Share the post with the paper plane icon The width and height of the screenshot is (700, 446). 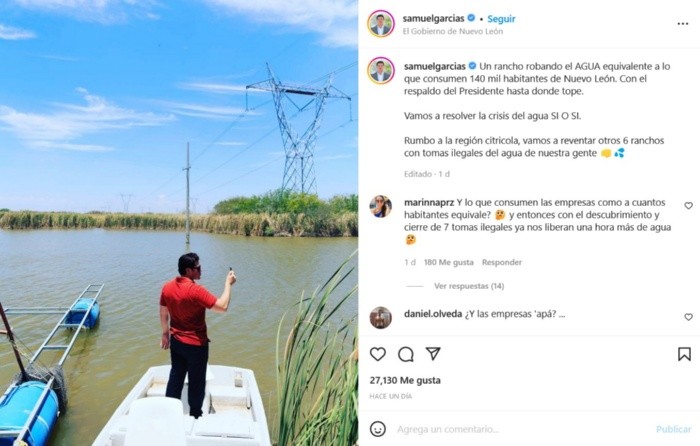click(433, 354)
